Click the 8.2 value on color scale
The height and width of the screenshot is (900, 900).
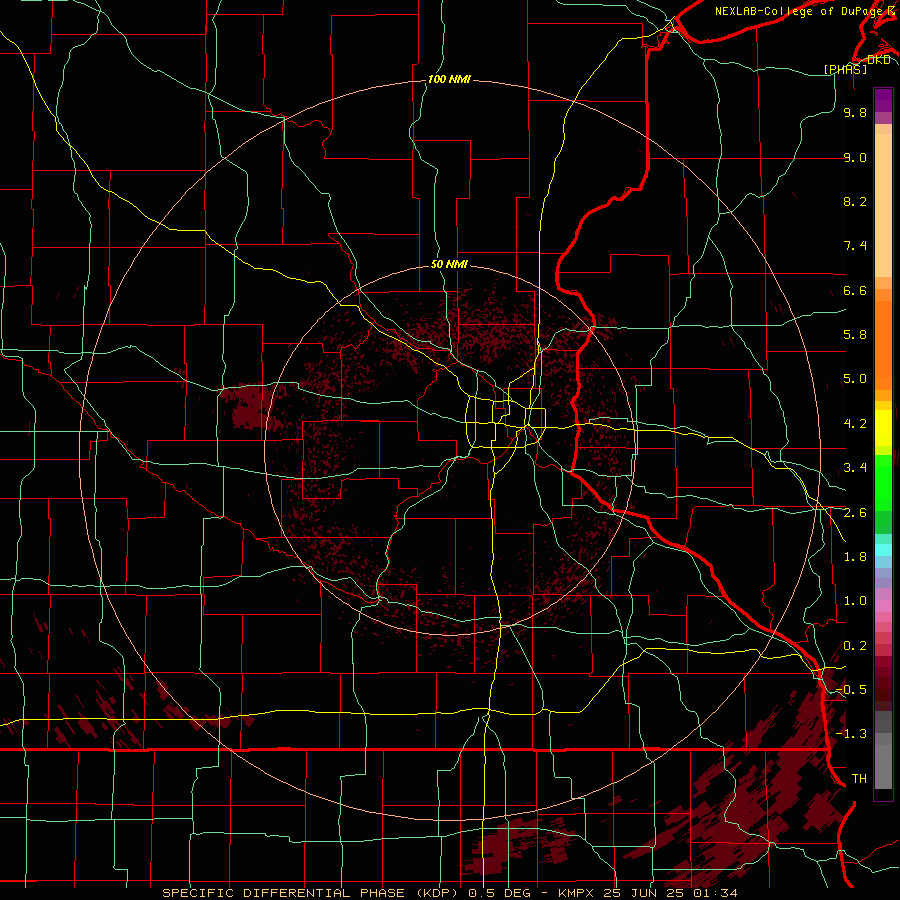pos(855,201)
